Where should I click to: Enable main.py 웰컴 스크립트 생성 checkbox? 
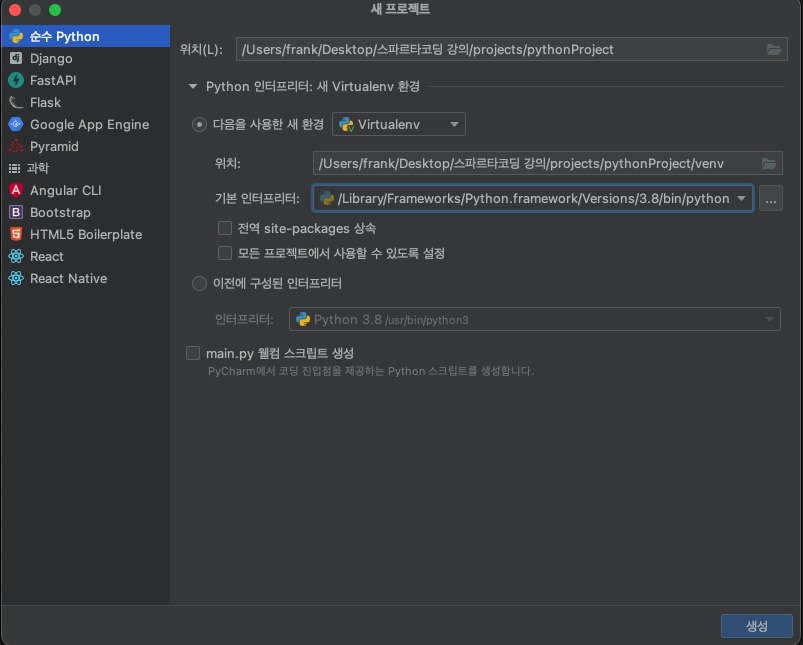[193, 353]
